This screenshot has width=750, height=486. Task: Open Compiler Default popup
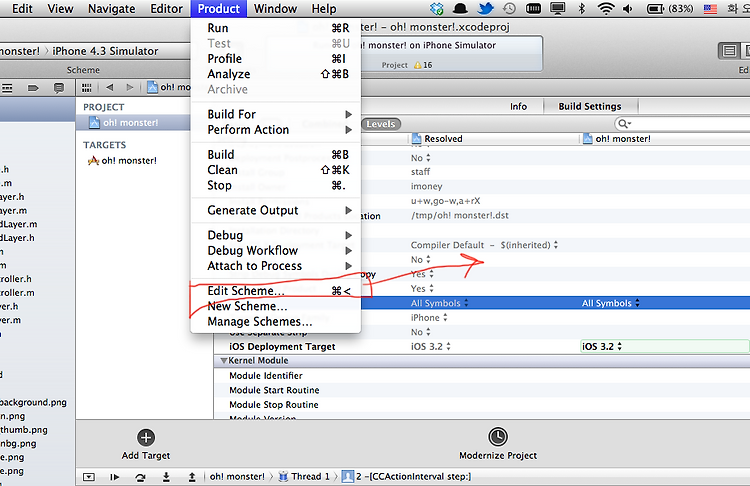pos(484,245)
